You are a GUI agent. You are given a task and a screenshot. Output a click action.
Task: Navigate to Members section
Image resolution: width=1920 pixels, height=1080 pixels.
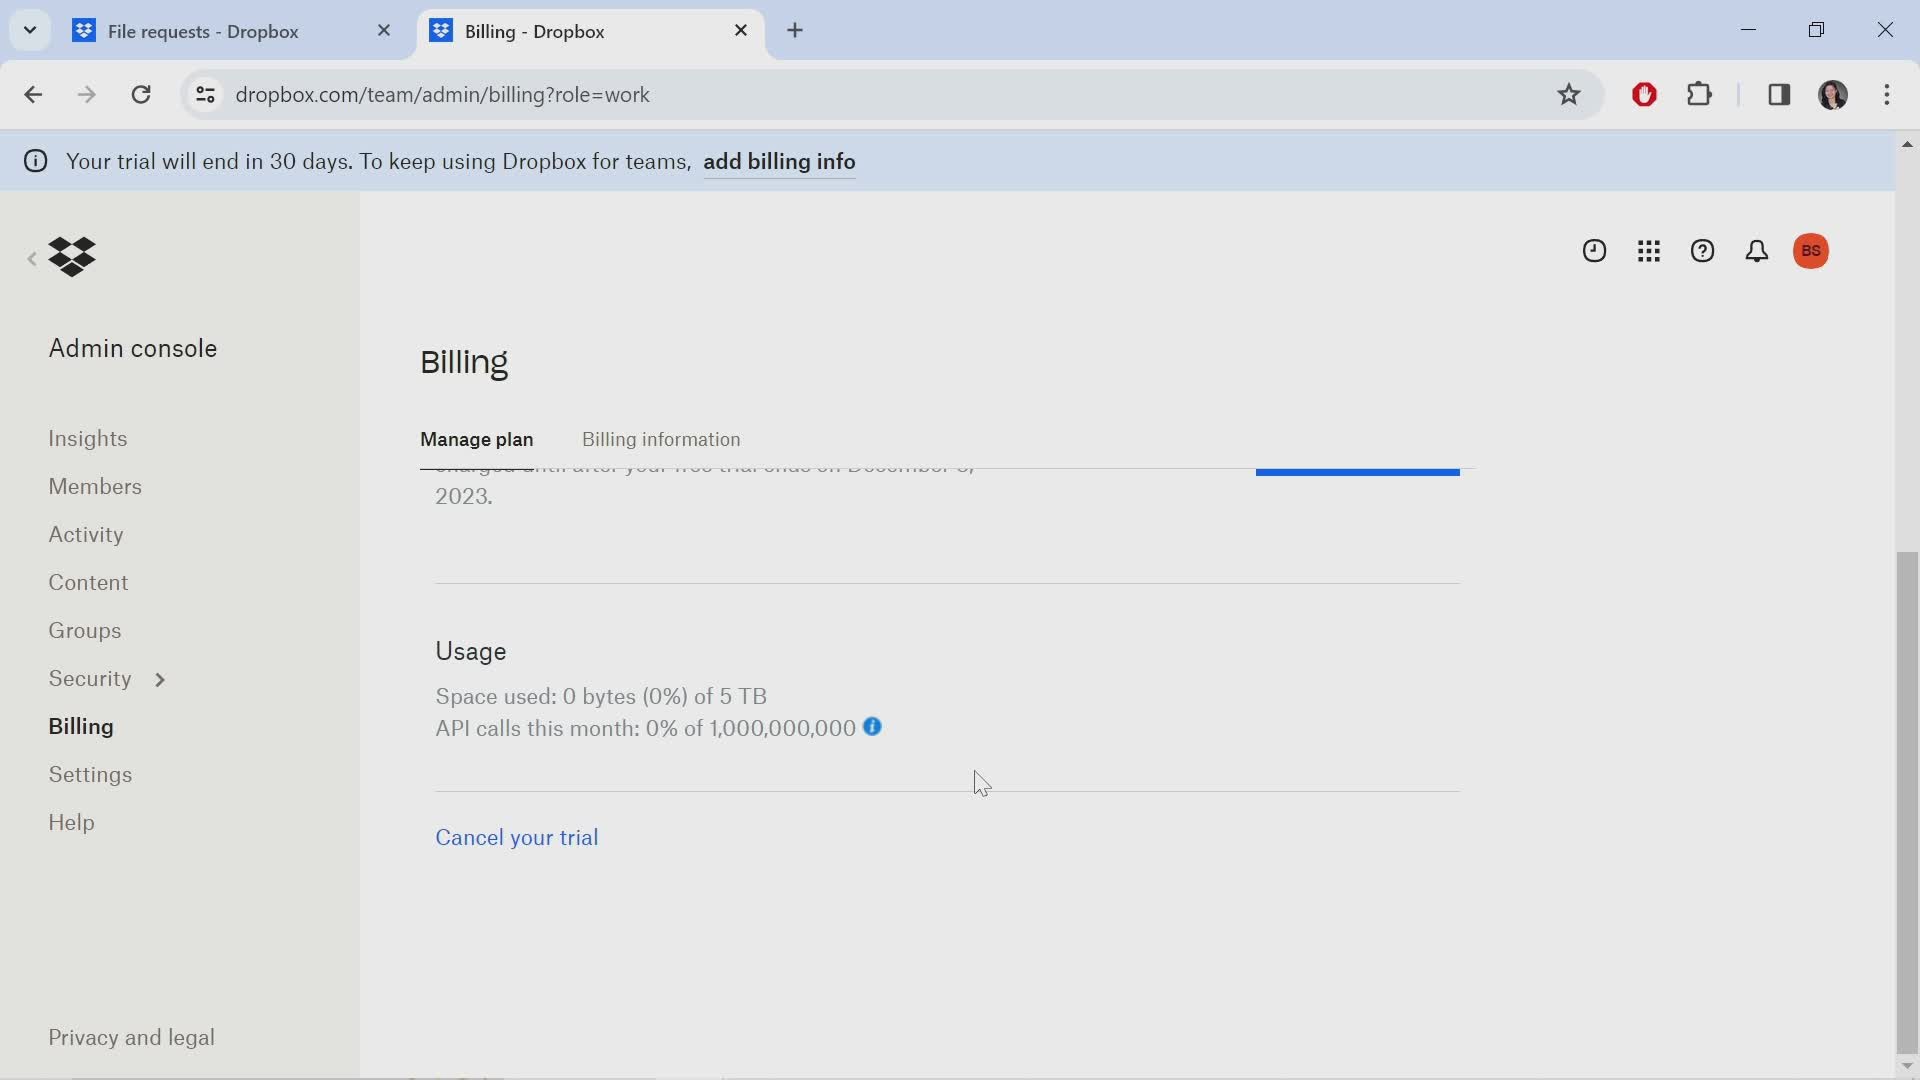click(95, 487)
